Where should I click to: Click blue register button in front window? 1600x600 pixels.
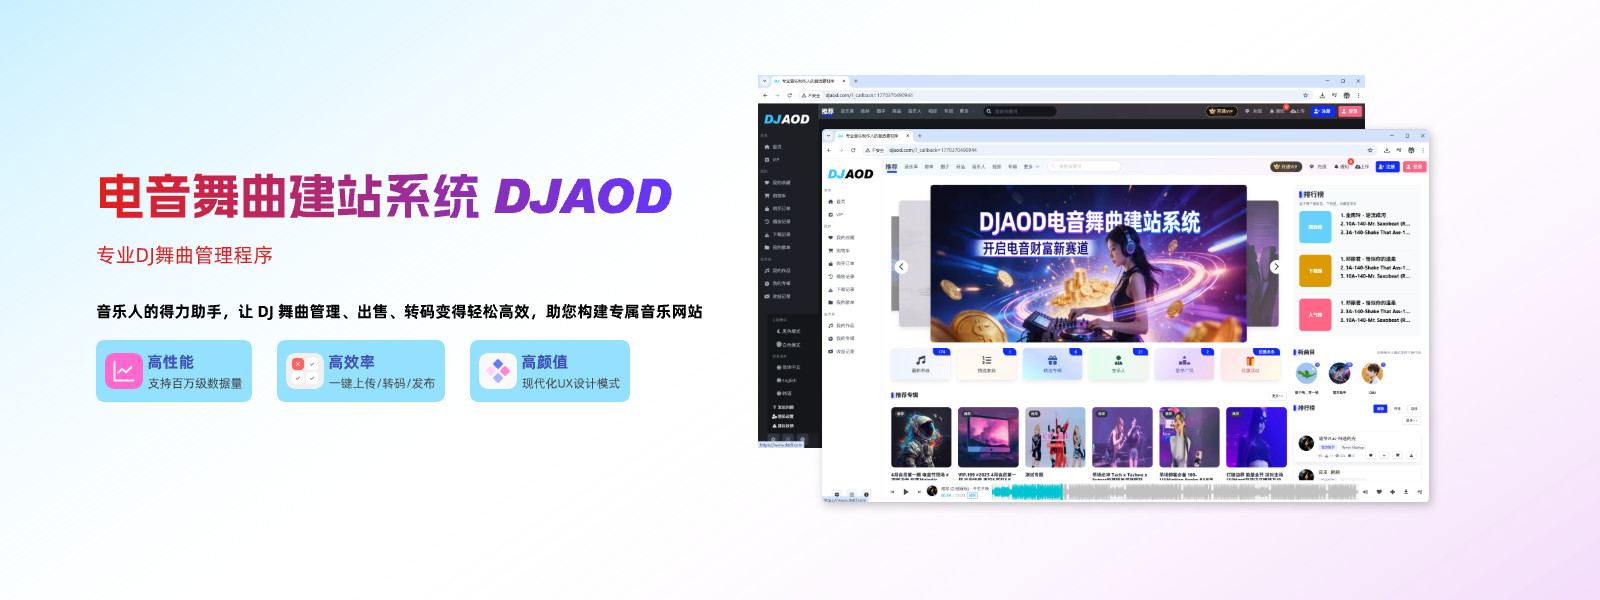(x=1387, y=166)
